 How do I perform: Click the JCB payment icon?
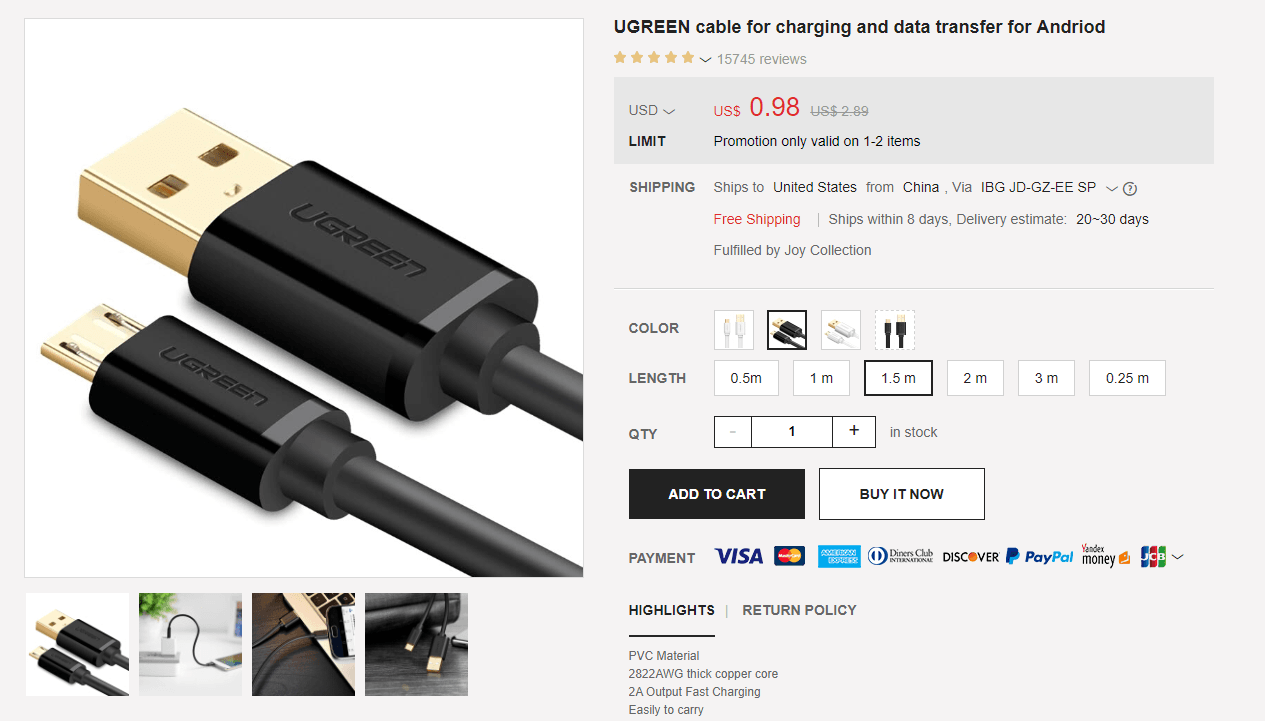[x=1153, y=556]
